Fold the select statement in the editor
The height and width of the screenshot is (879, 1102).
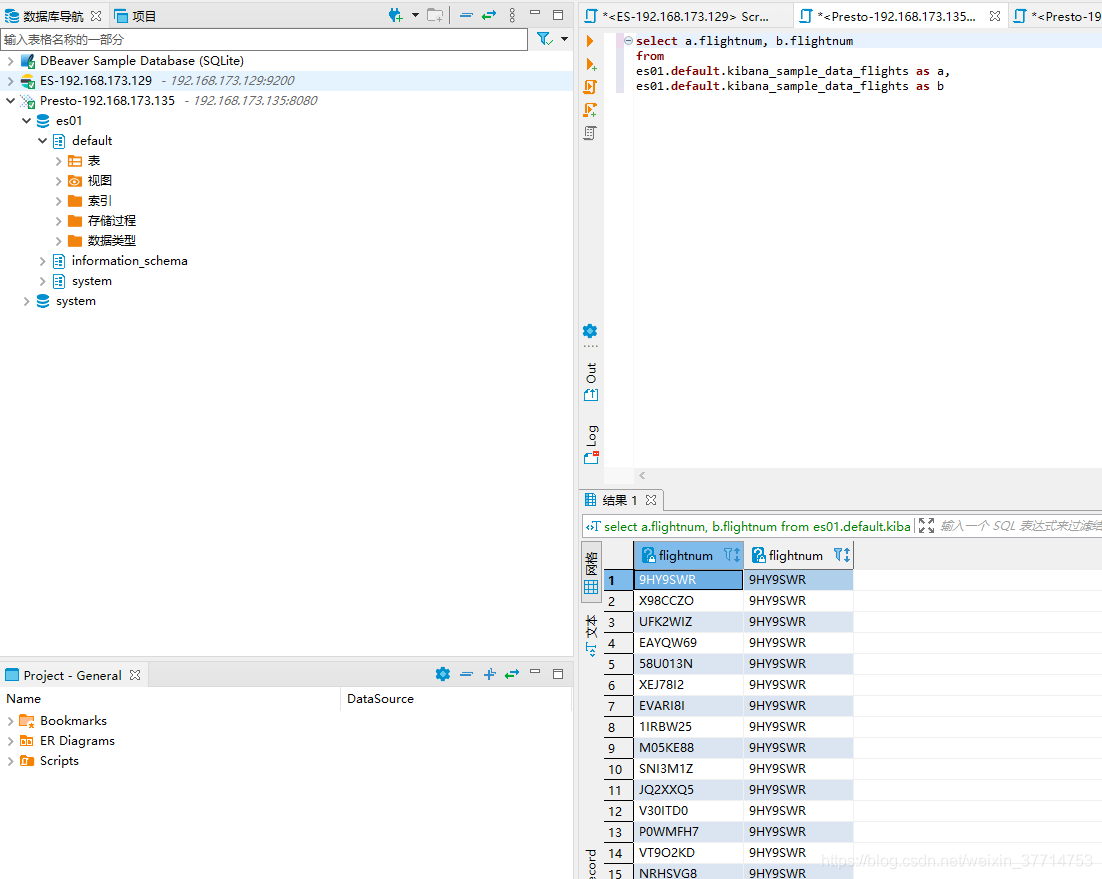coord(628,41)
